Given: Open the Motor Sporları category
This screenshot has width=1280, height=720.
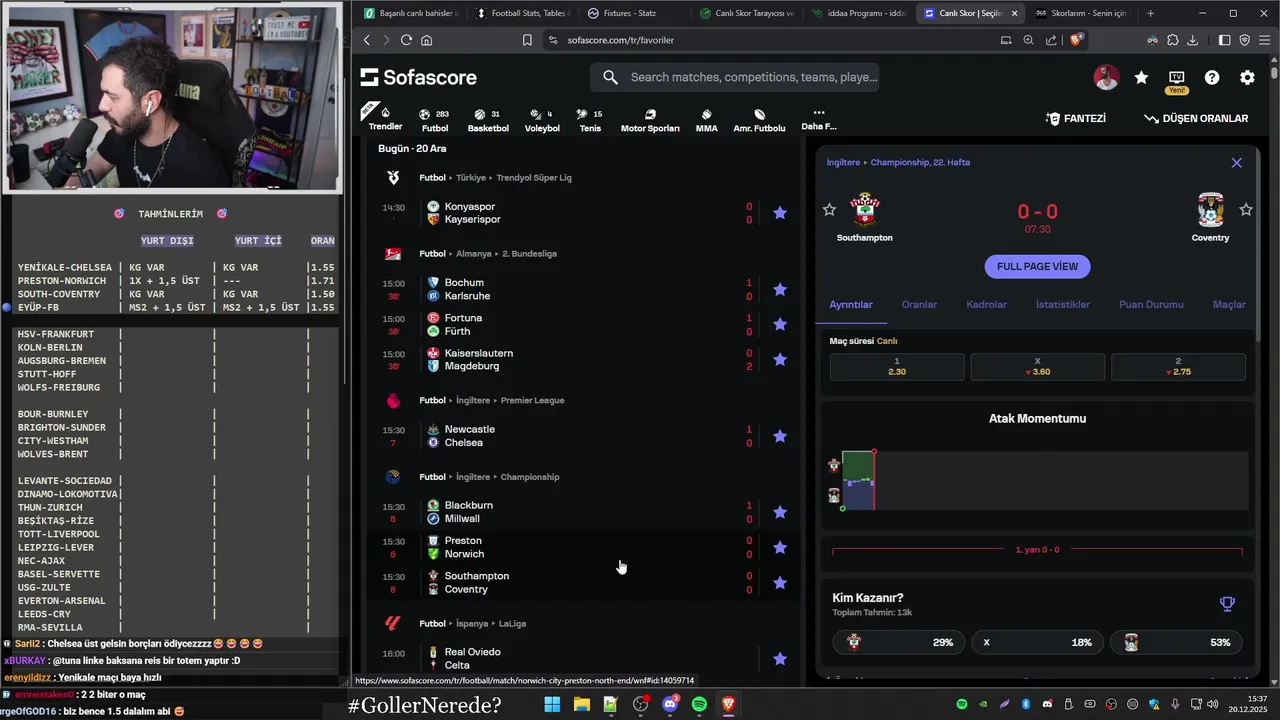Looking at the screenshot, I should tap(650, 120).
